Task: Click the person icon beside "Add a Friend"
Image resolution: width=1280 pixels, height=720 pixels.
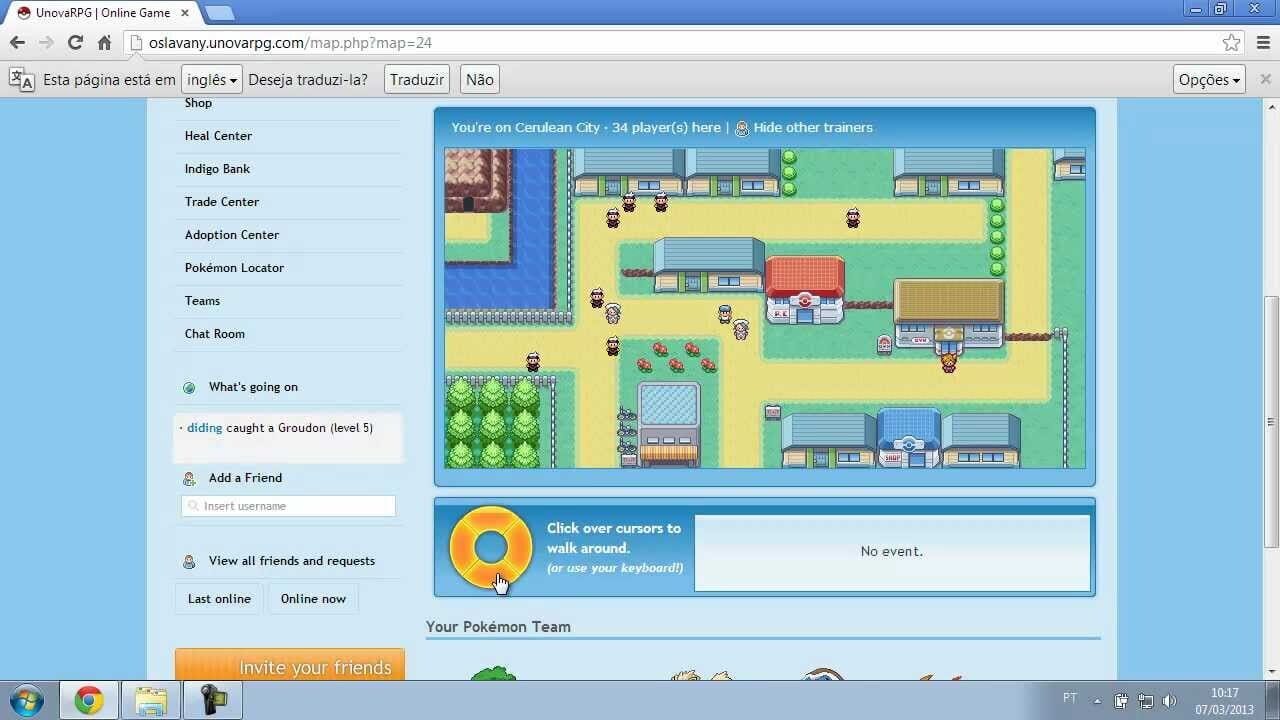Action: click(x=189, y=478)
